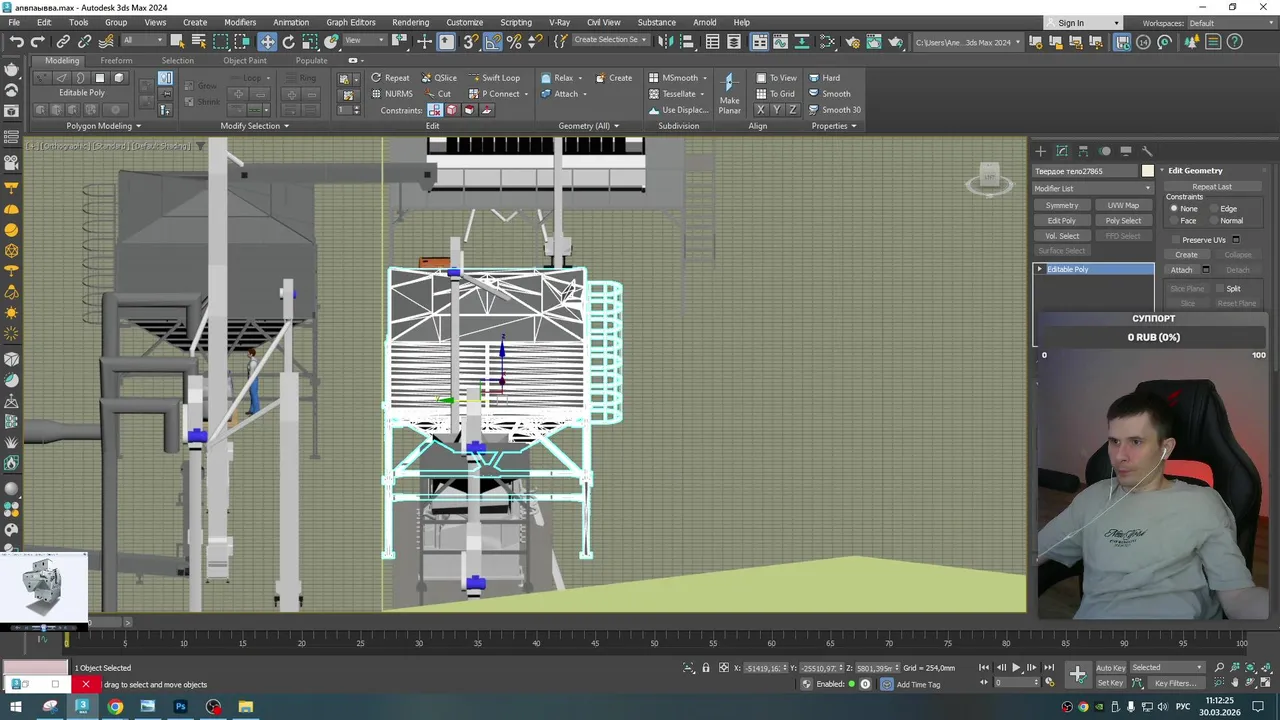Open the Mirror tool
Screen dimensions: 1280x720
tap(666, 41)
